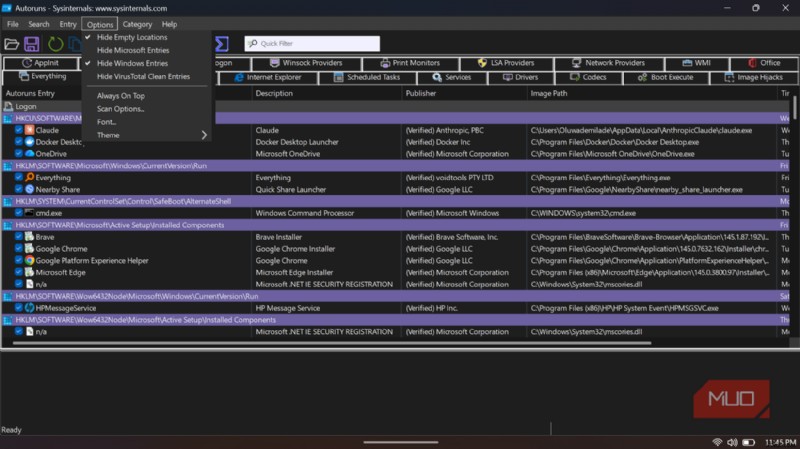This screenshot has width=800, height=449.
Task: Click the battery icon in system tray
Action: 748,442
